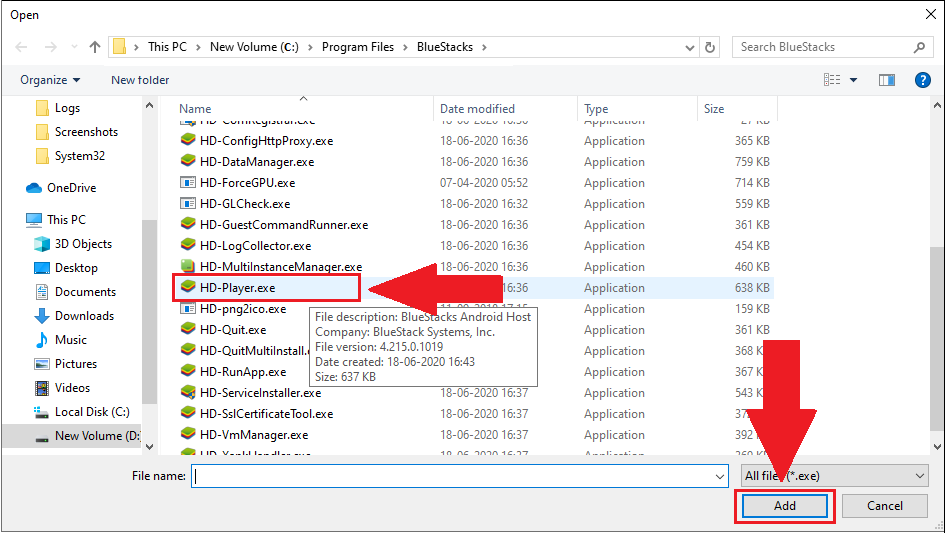Select HD-DataManager.exe icon
Screen dimensions: 945x533
click(x=188, y=162)
